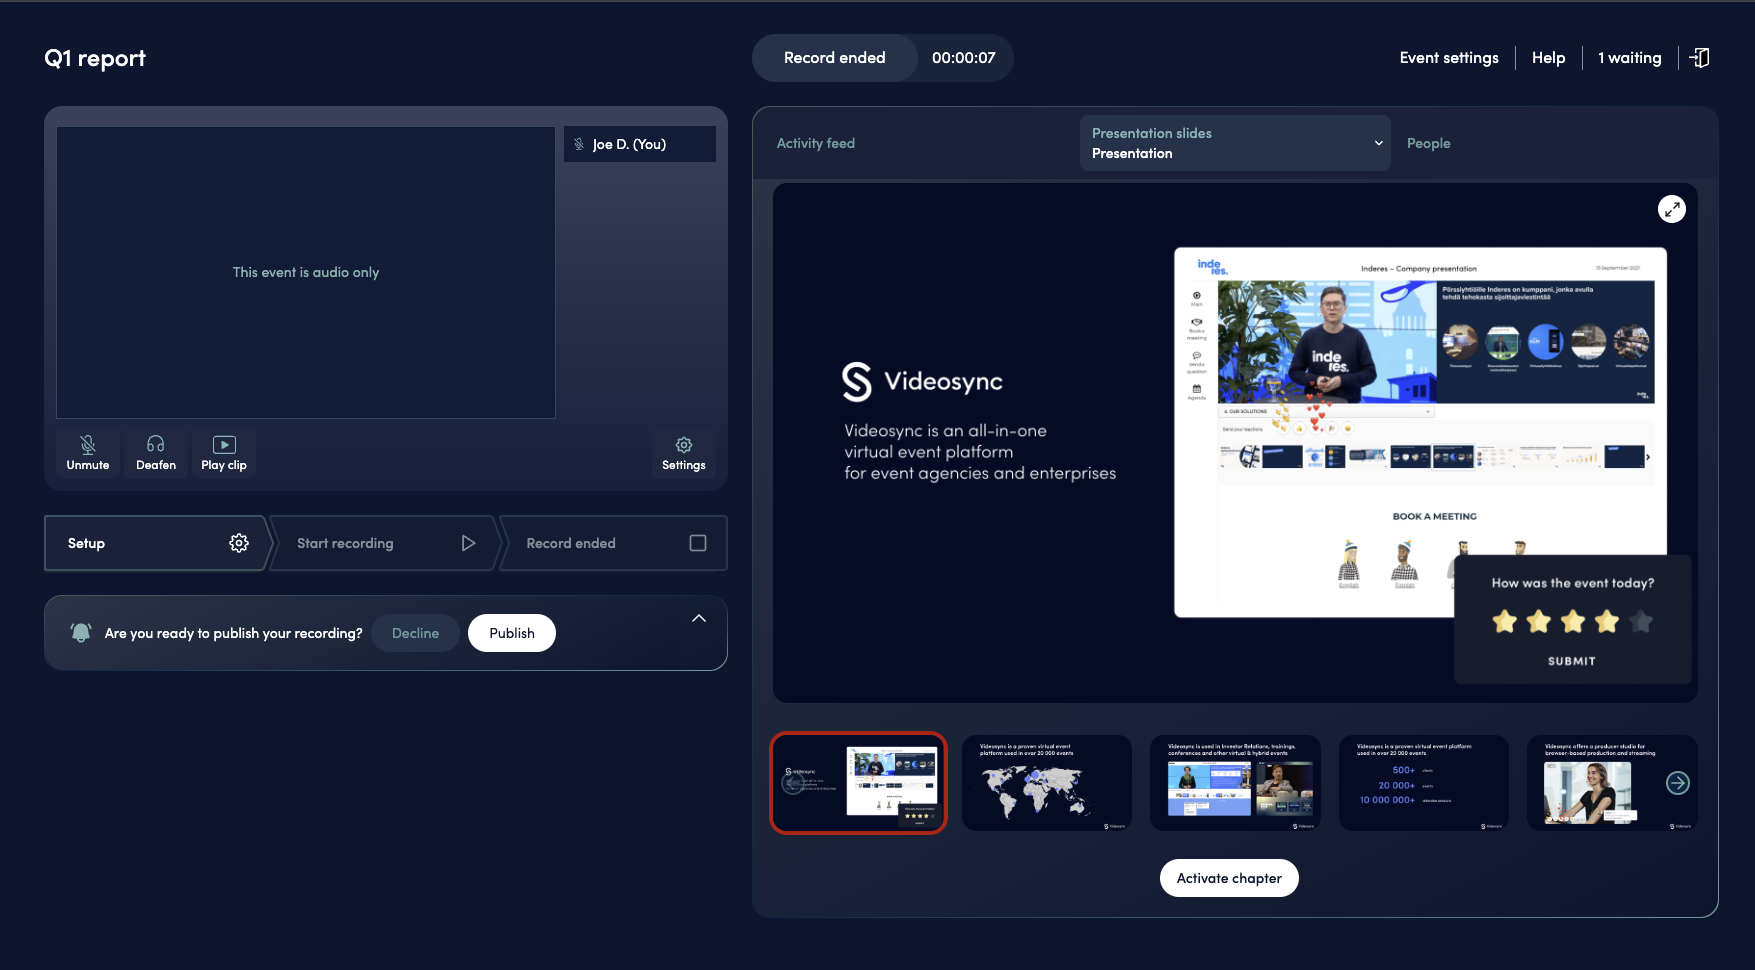Select the Setup step
Image resolution: width=1755 pixels, height=970 pixels.
[155, 543]
